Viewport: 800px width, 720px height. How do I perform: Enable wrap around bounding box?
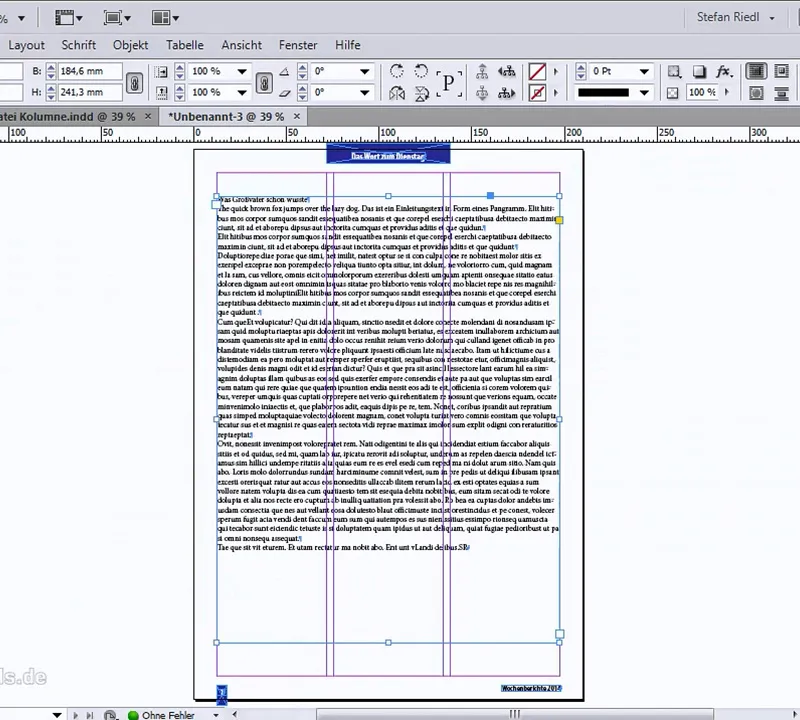tap(781, 71)
